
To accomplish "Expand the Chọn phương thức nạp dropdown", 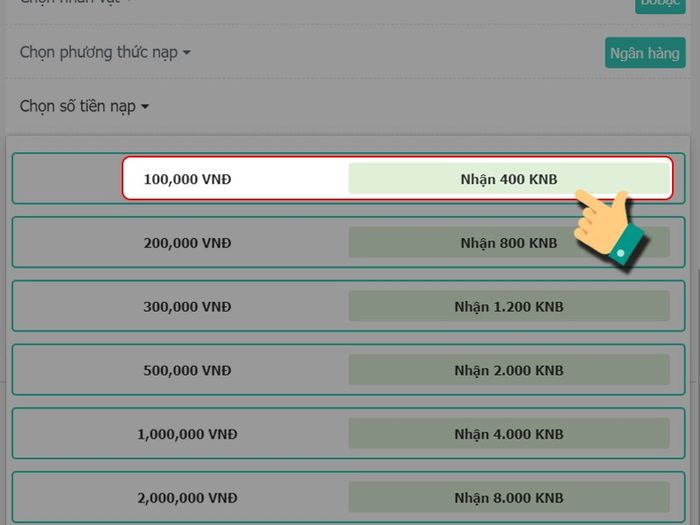I will pyautogui.click(x=105, y=52).
